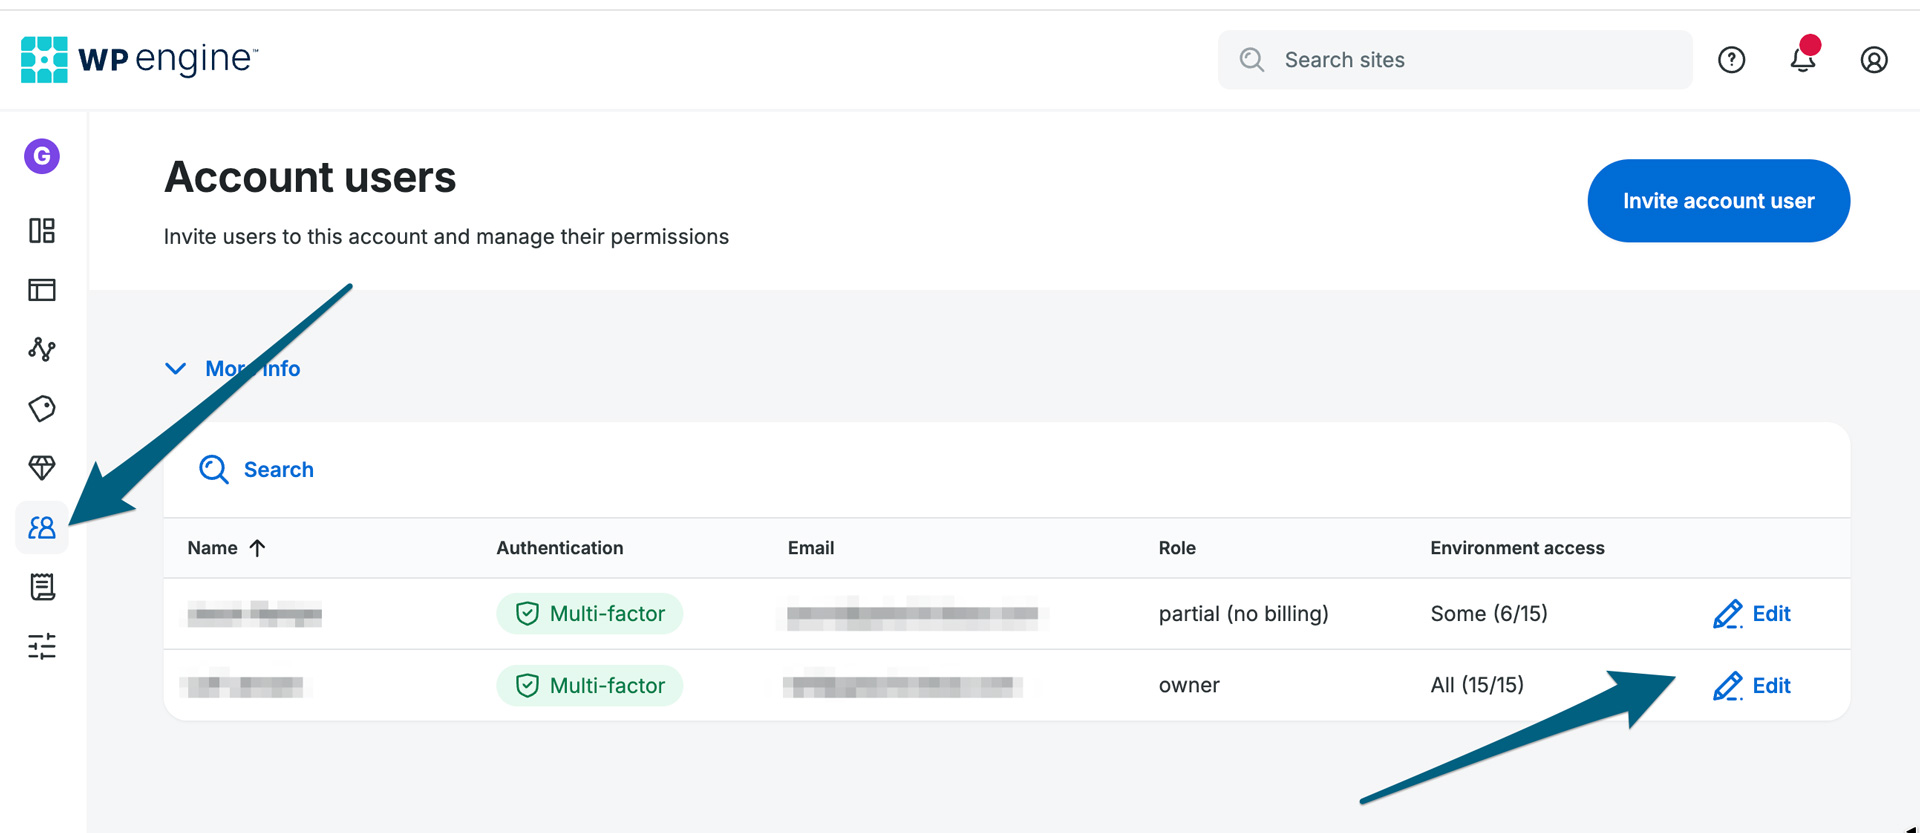Click the purple G account avatar
Screen dimensions: 1920x833
(42, 156)
